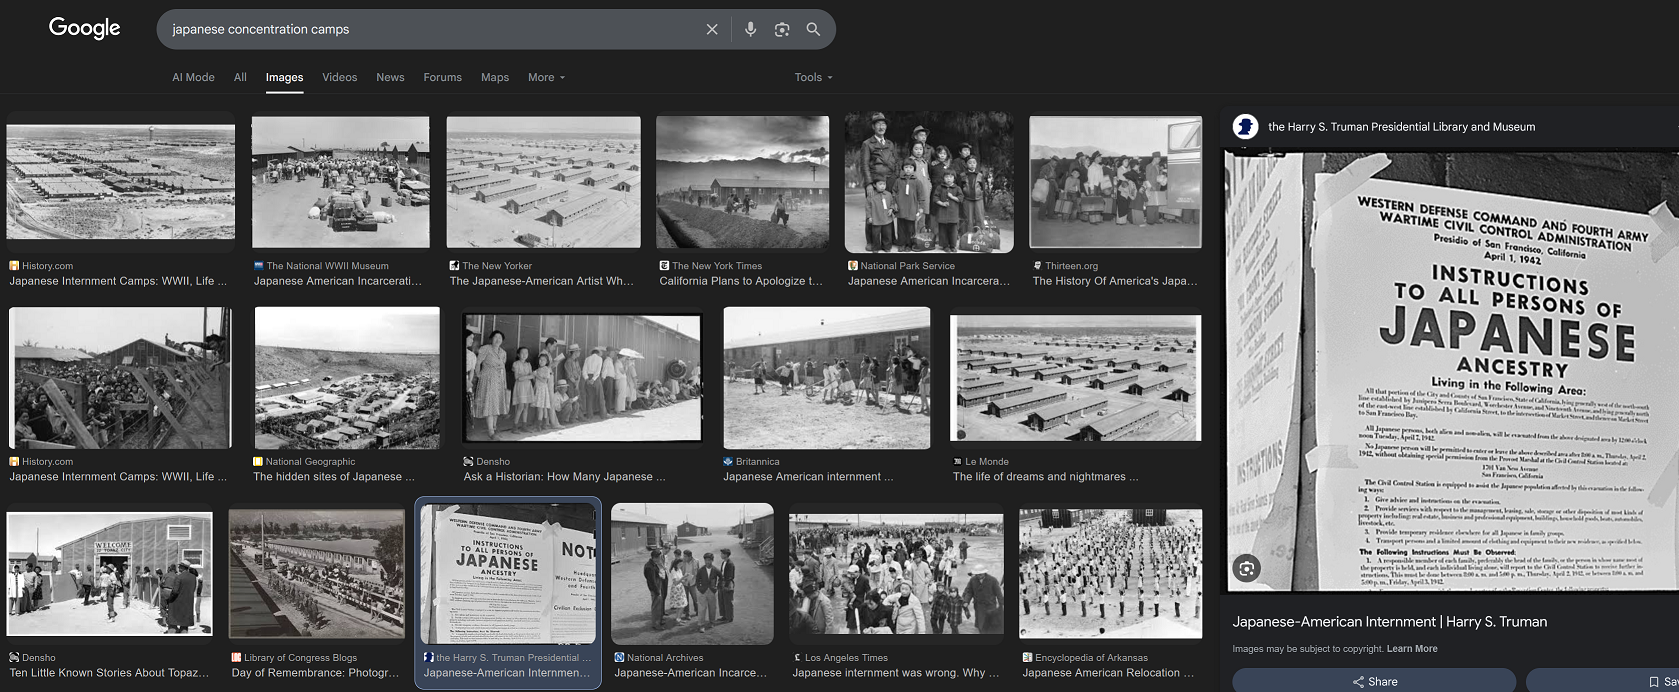Click the Google Lens icon on preview image

(x=1246, y=569)
